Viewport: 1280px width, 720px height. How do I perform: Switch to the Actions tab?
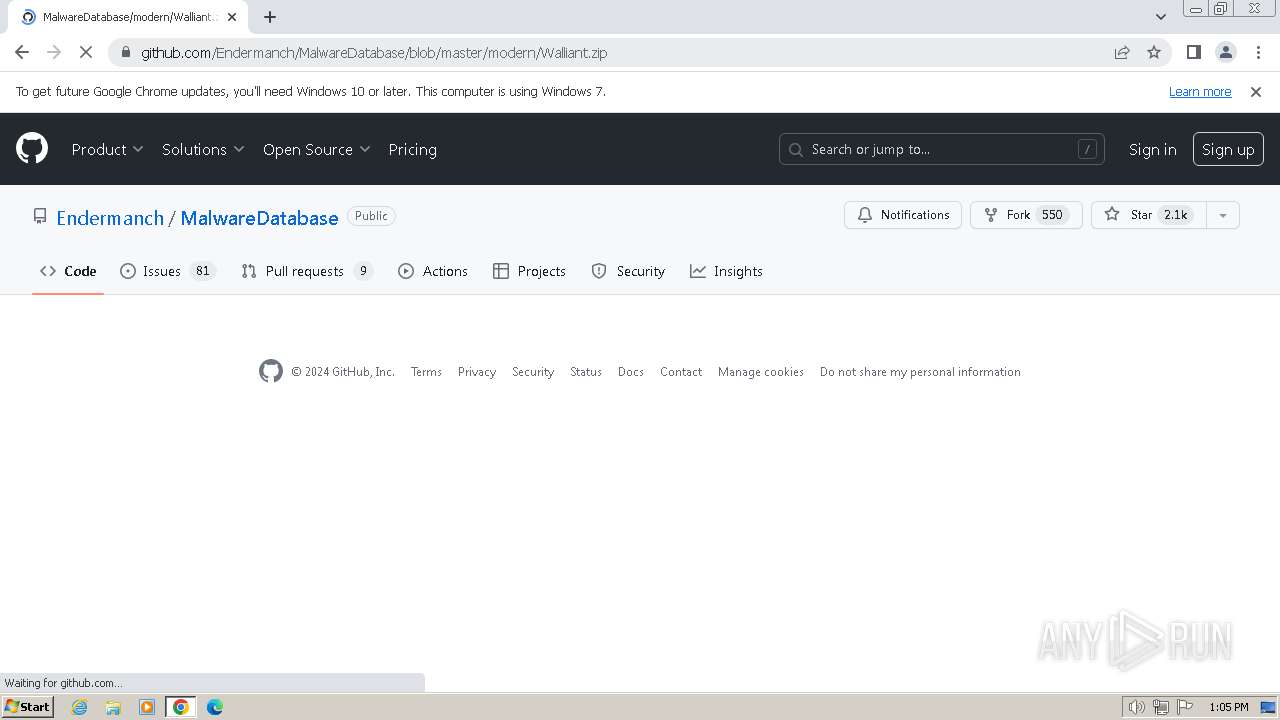[x=433, y=271]
